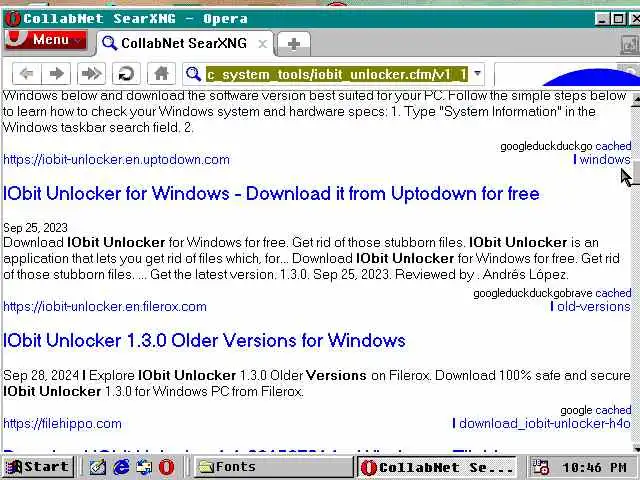Switch to the Fonts taskbar window
Screen dimensions: 640x480
point(273,467)
